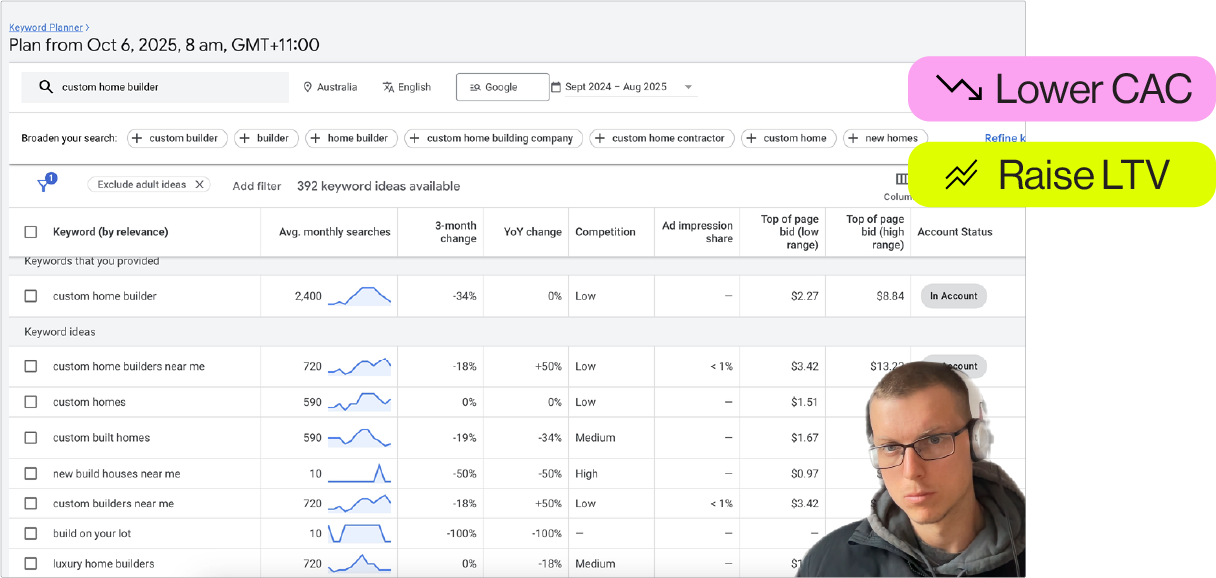
Task: Check 'custom builders near me' checkbox
Action: click(31, 504)
